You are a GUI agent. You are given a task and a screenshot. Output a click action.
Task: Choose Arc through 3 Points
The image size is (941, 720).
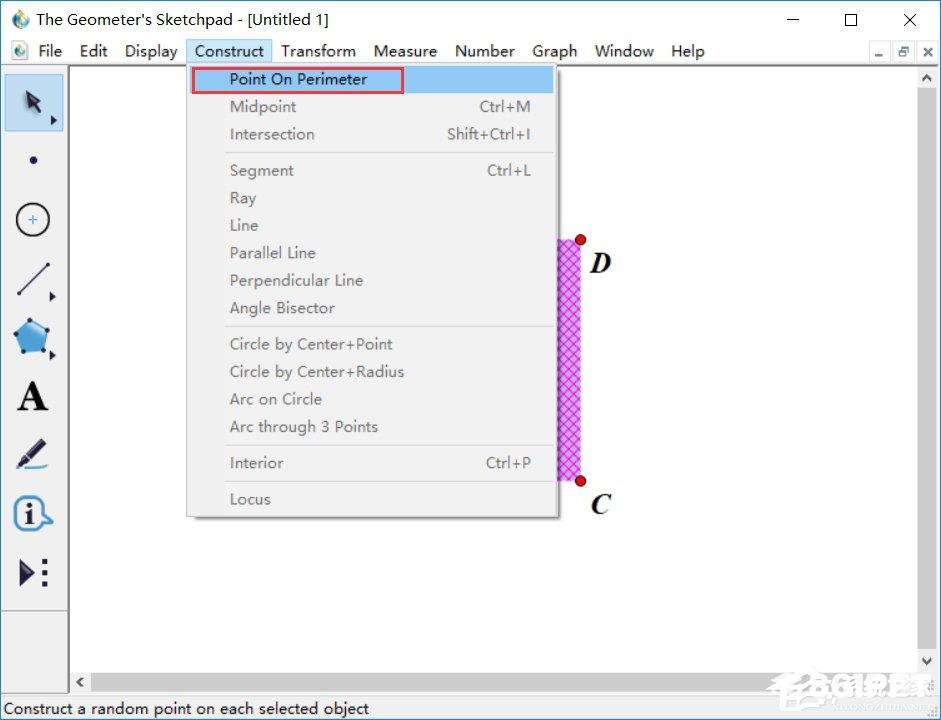[372, 427]
